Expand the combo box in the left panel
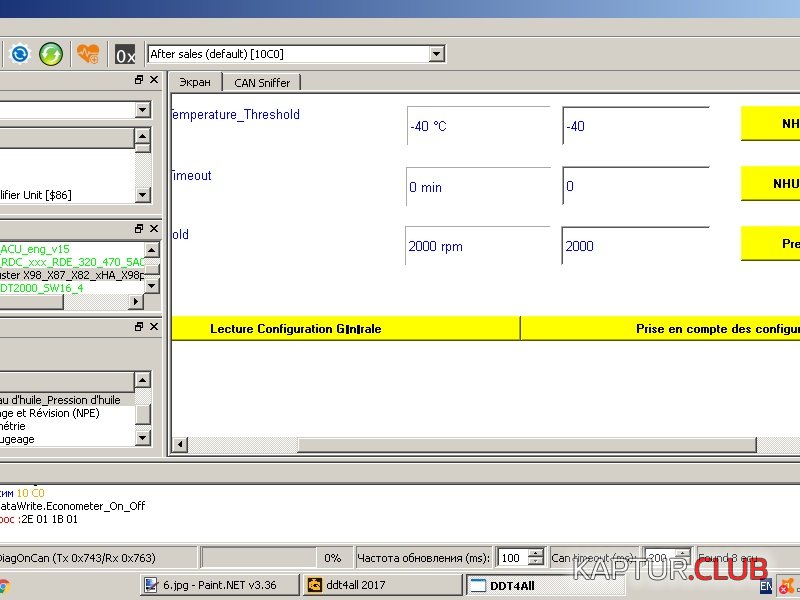The height and width of the screenshot is (600, 800). click(x=142, y=110)
